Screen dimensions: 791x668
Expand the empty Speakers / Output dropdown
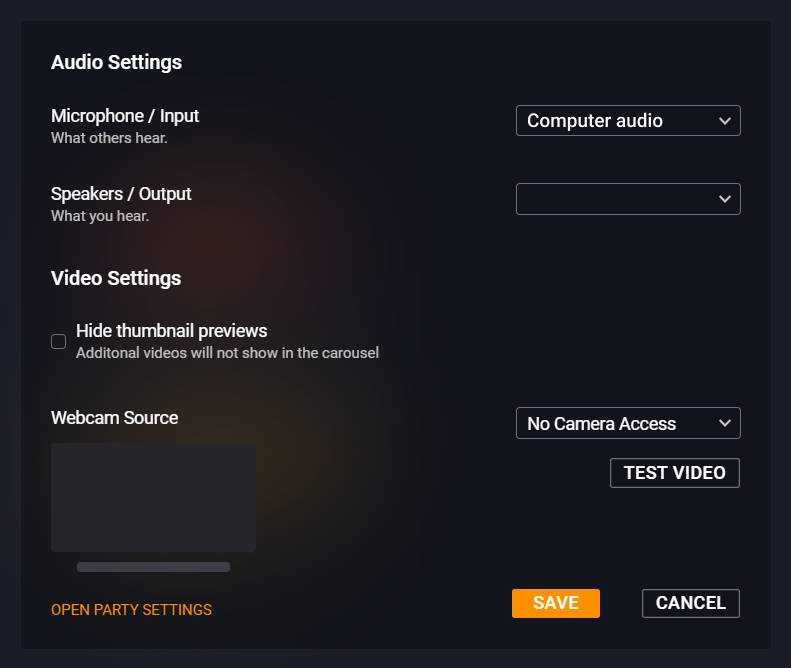pyautogui.click(x=615, y=199)
